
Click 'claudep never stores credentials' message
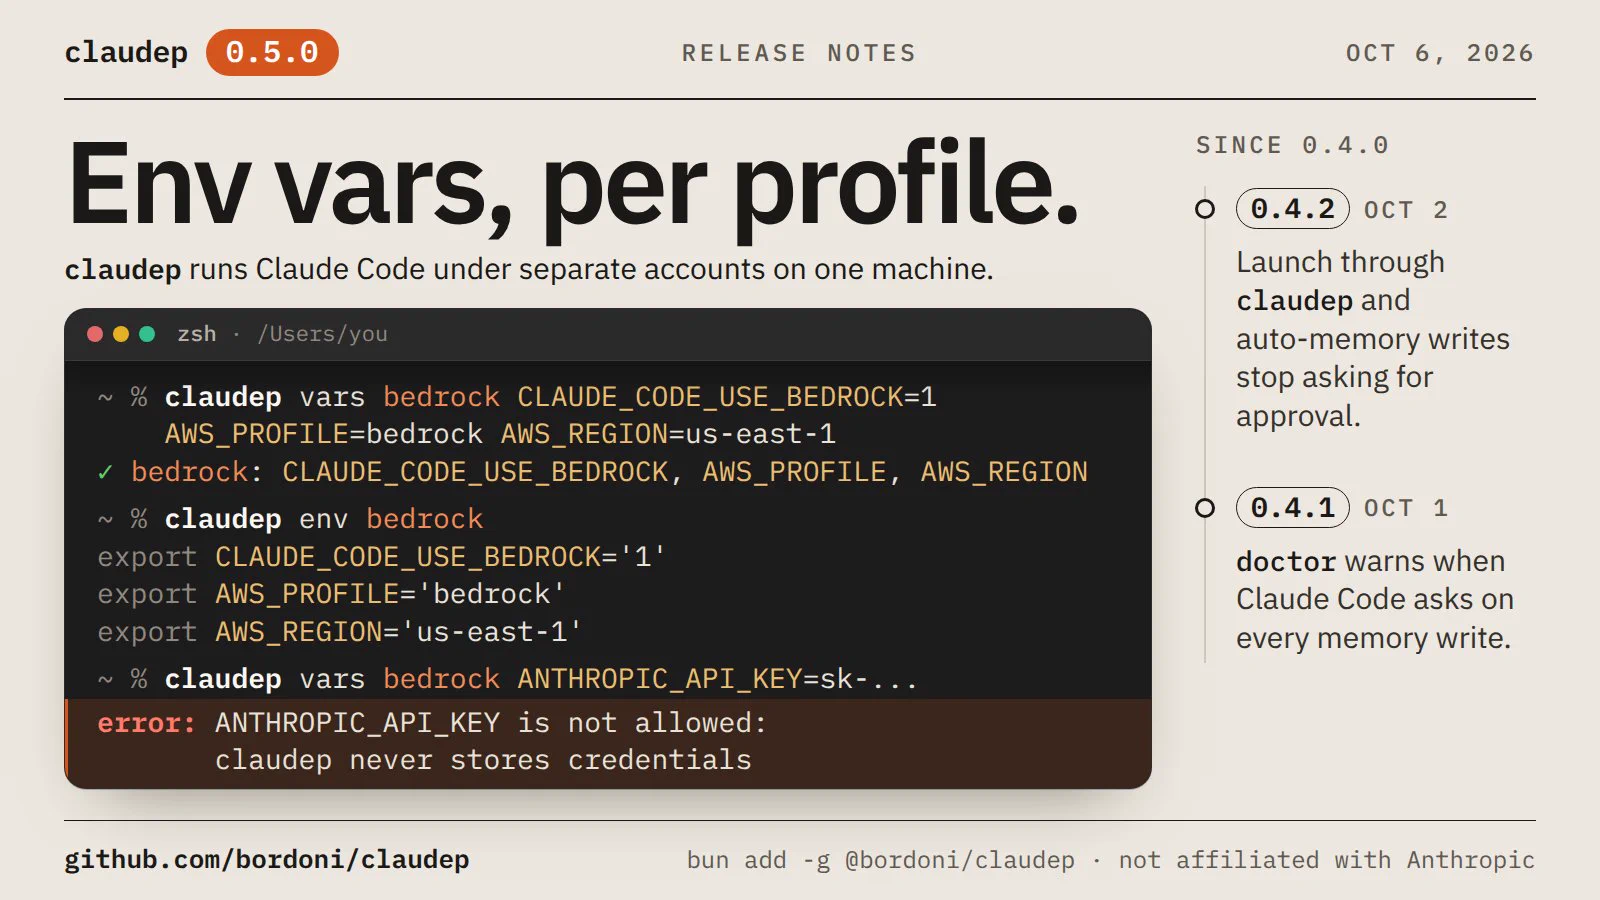pyautogui.click(x=483, y=760)
